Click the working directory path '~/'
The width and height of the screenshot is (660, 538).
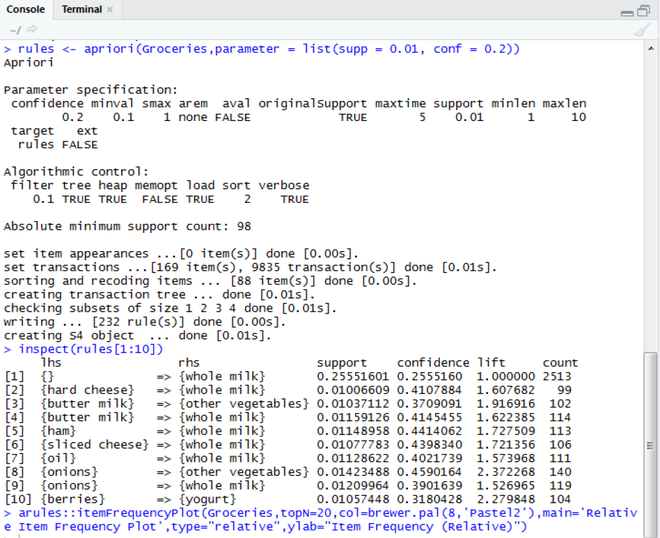click(x=15, y=30)
